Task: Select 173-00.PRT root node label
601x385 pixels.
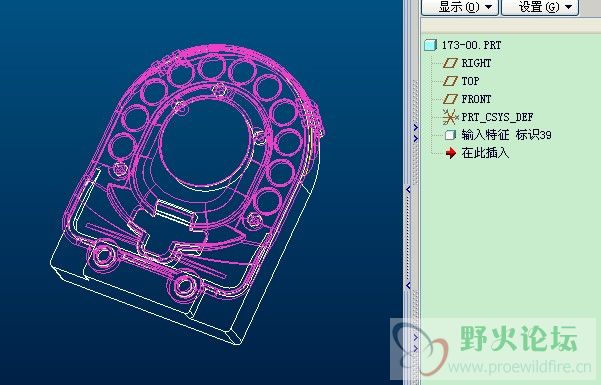Action: point(471,45)
